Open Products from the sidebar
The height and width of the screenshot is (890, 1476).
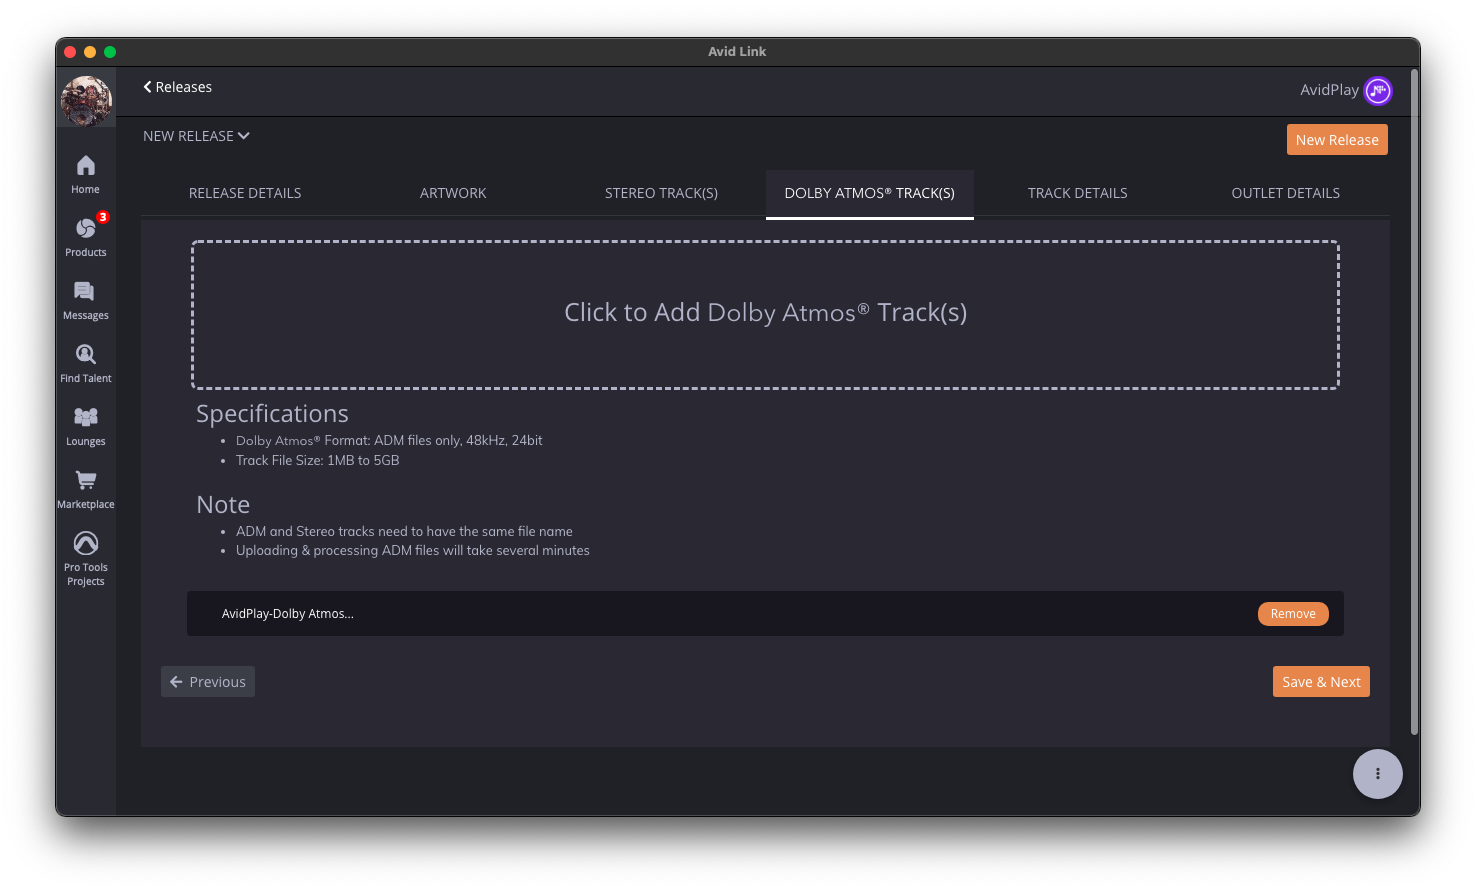(x=85, y=234)
